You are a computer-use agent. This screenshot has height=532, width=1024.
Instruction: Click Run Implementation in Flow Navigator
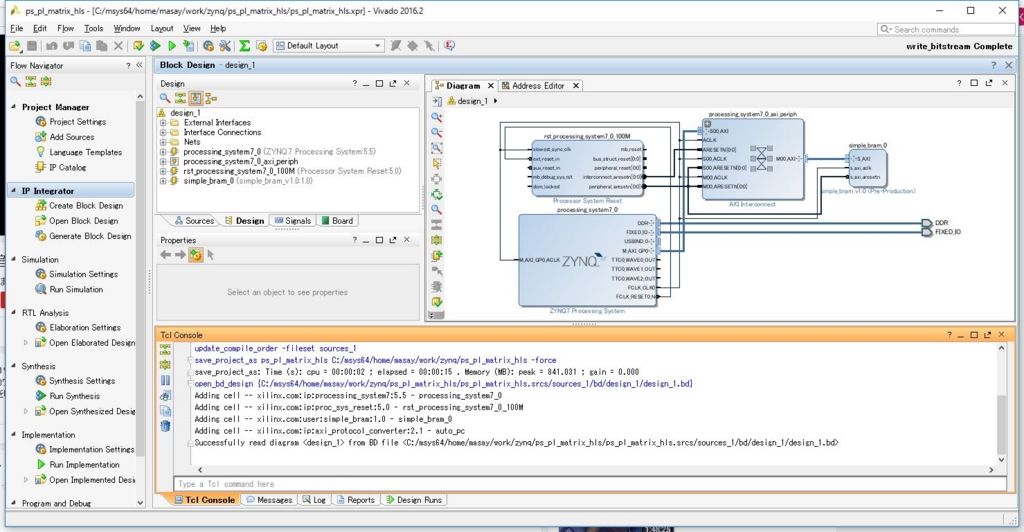click(84, 465)
